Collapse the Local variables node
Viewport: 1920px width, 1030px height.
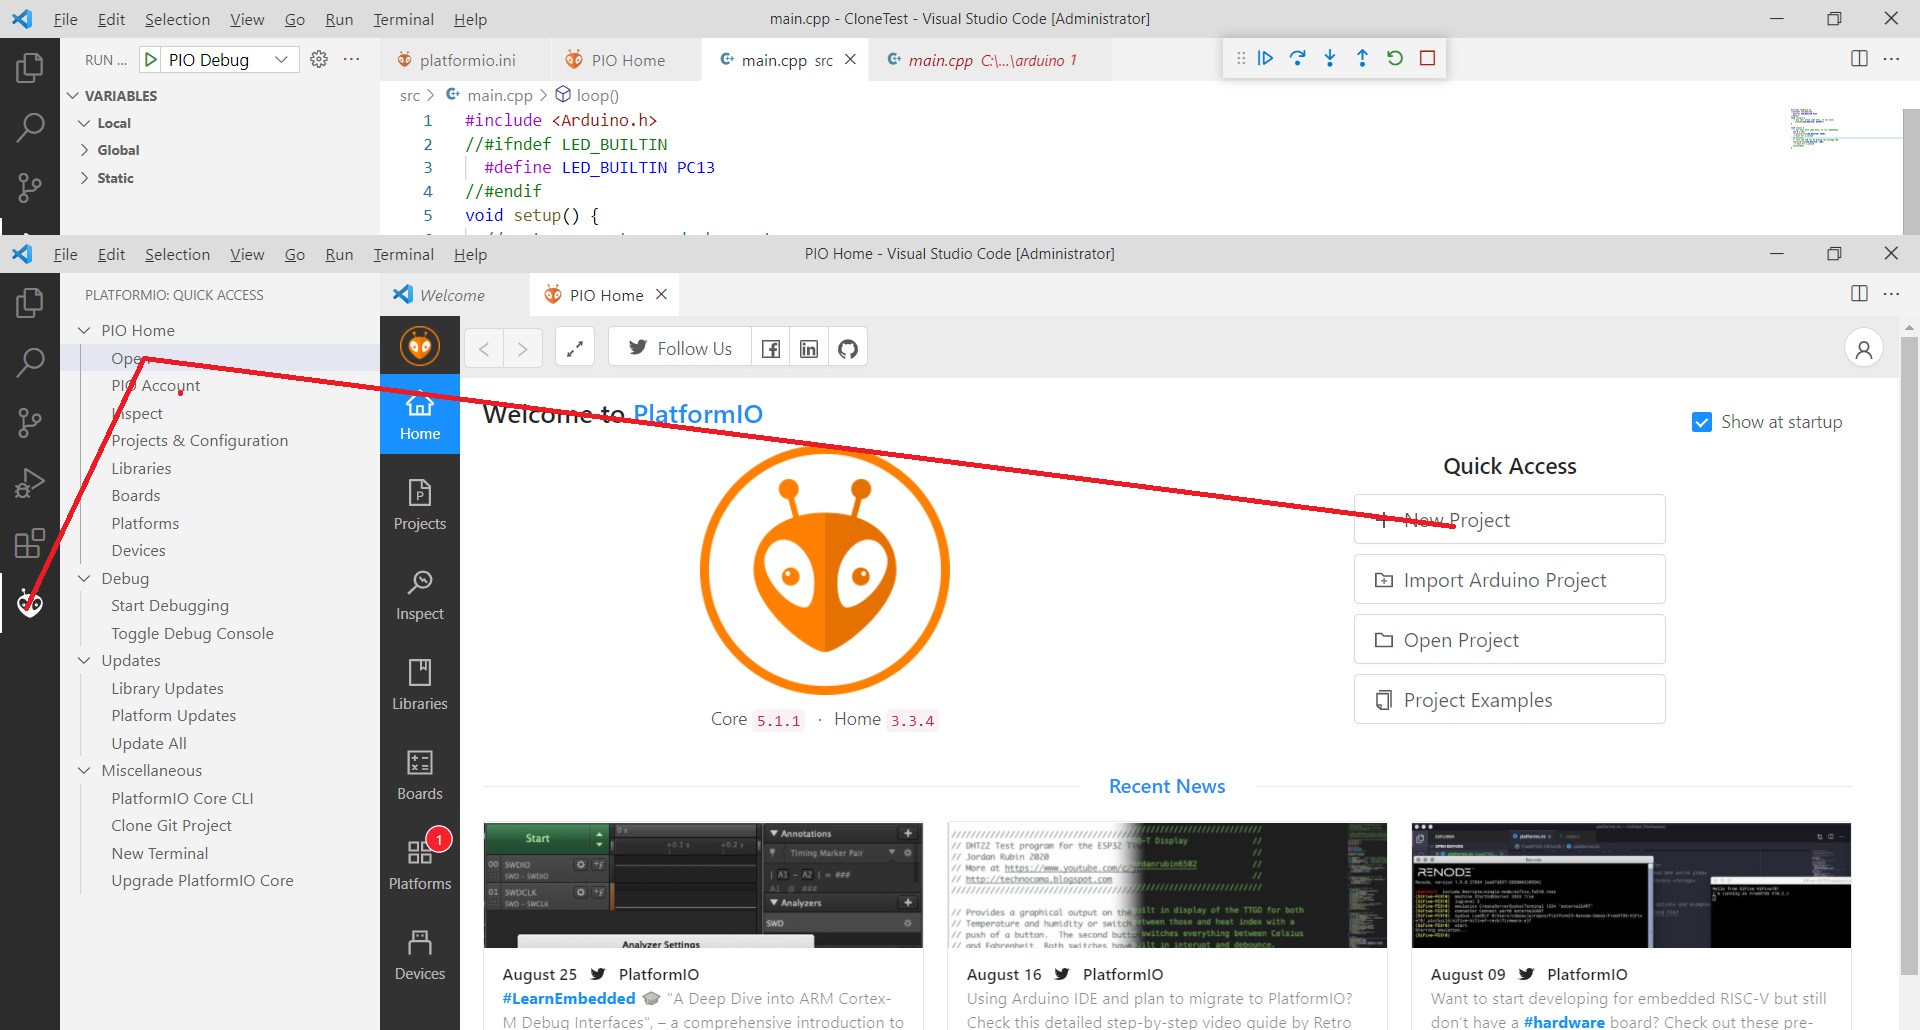[84, 123]
